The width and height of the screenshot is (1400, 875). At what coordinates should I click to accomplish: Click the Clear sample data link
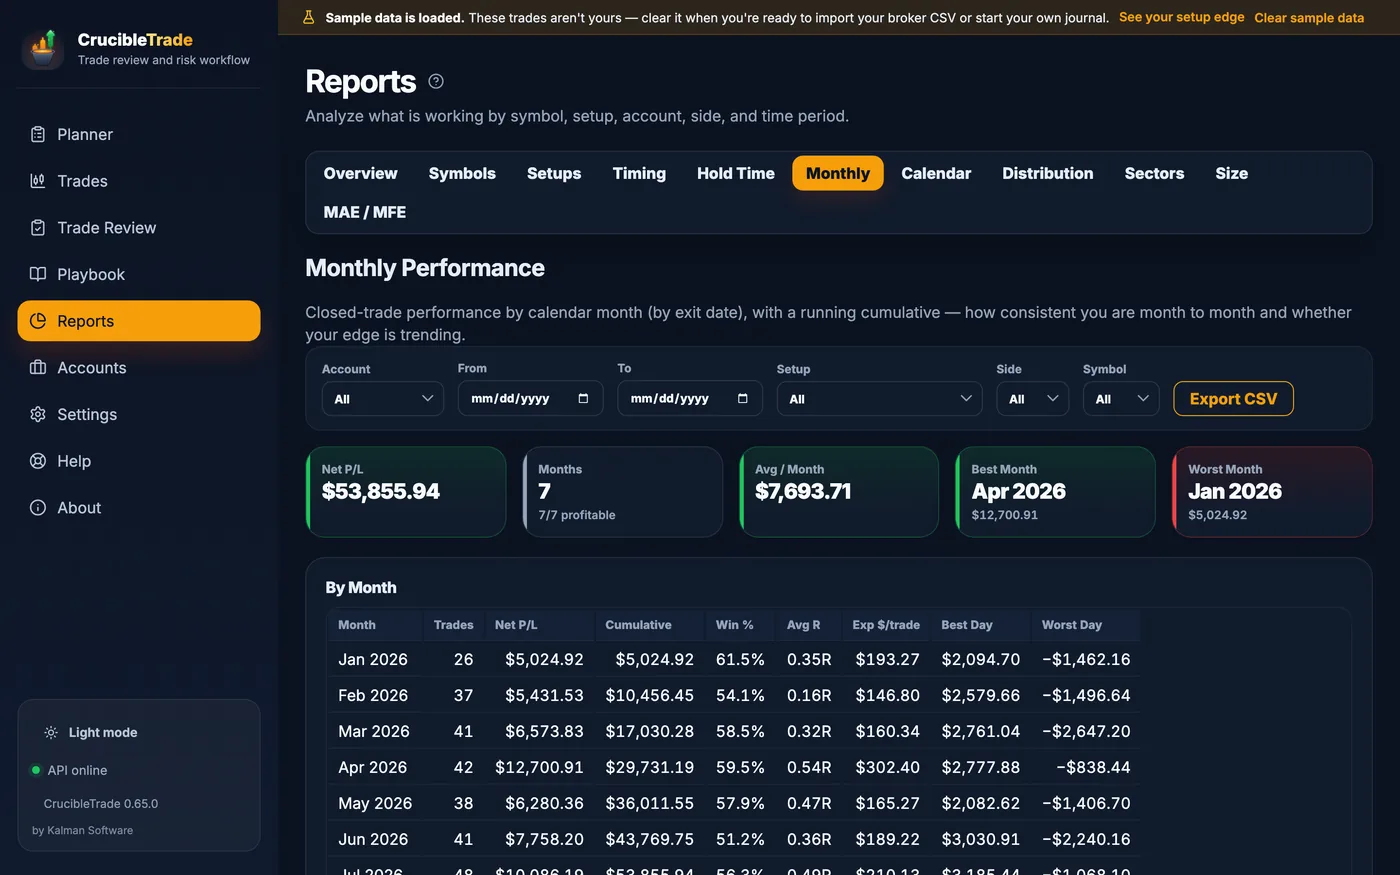[x=1309, y=17]
